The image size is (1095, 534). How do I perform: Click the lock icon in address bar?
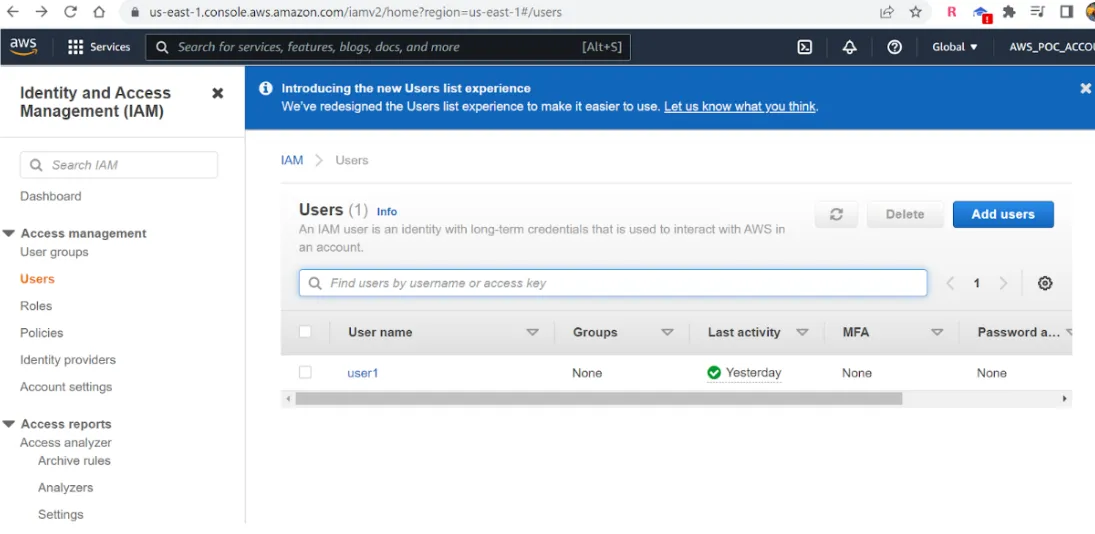135,12
